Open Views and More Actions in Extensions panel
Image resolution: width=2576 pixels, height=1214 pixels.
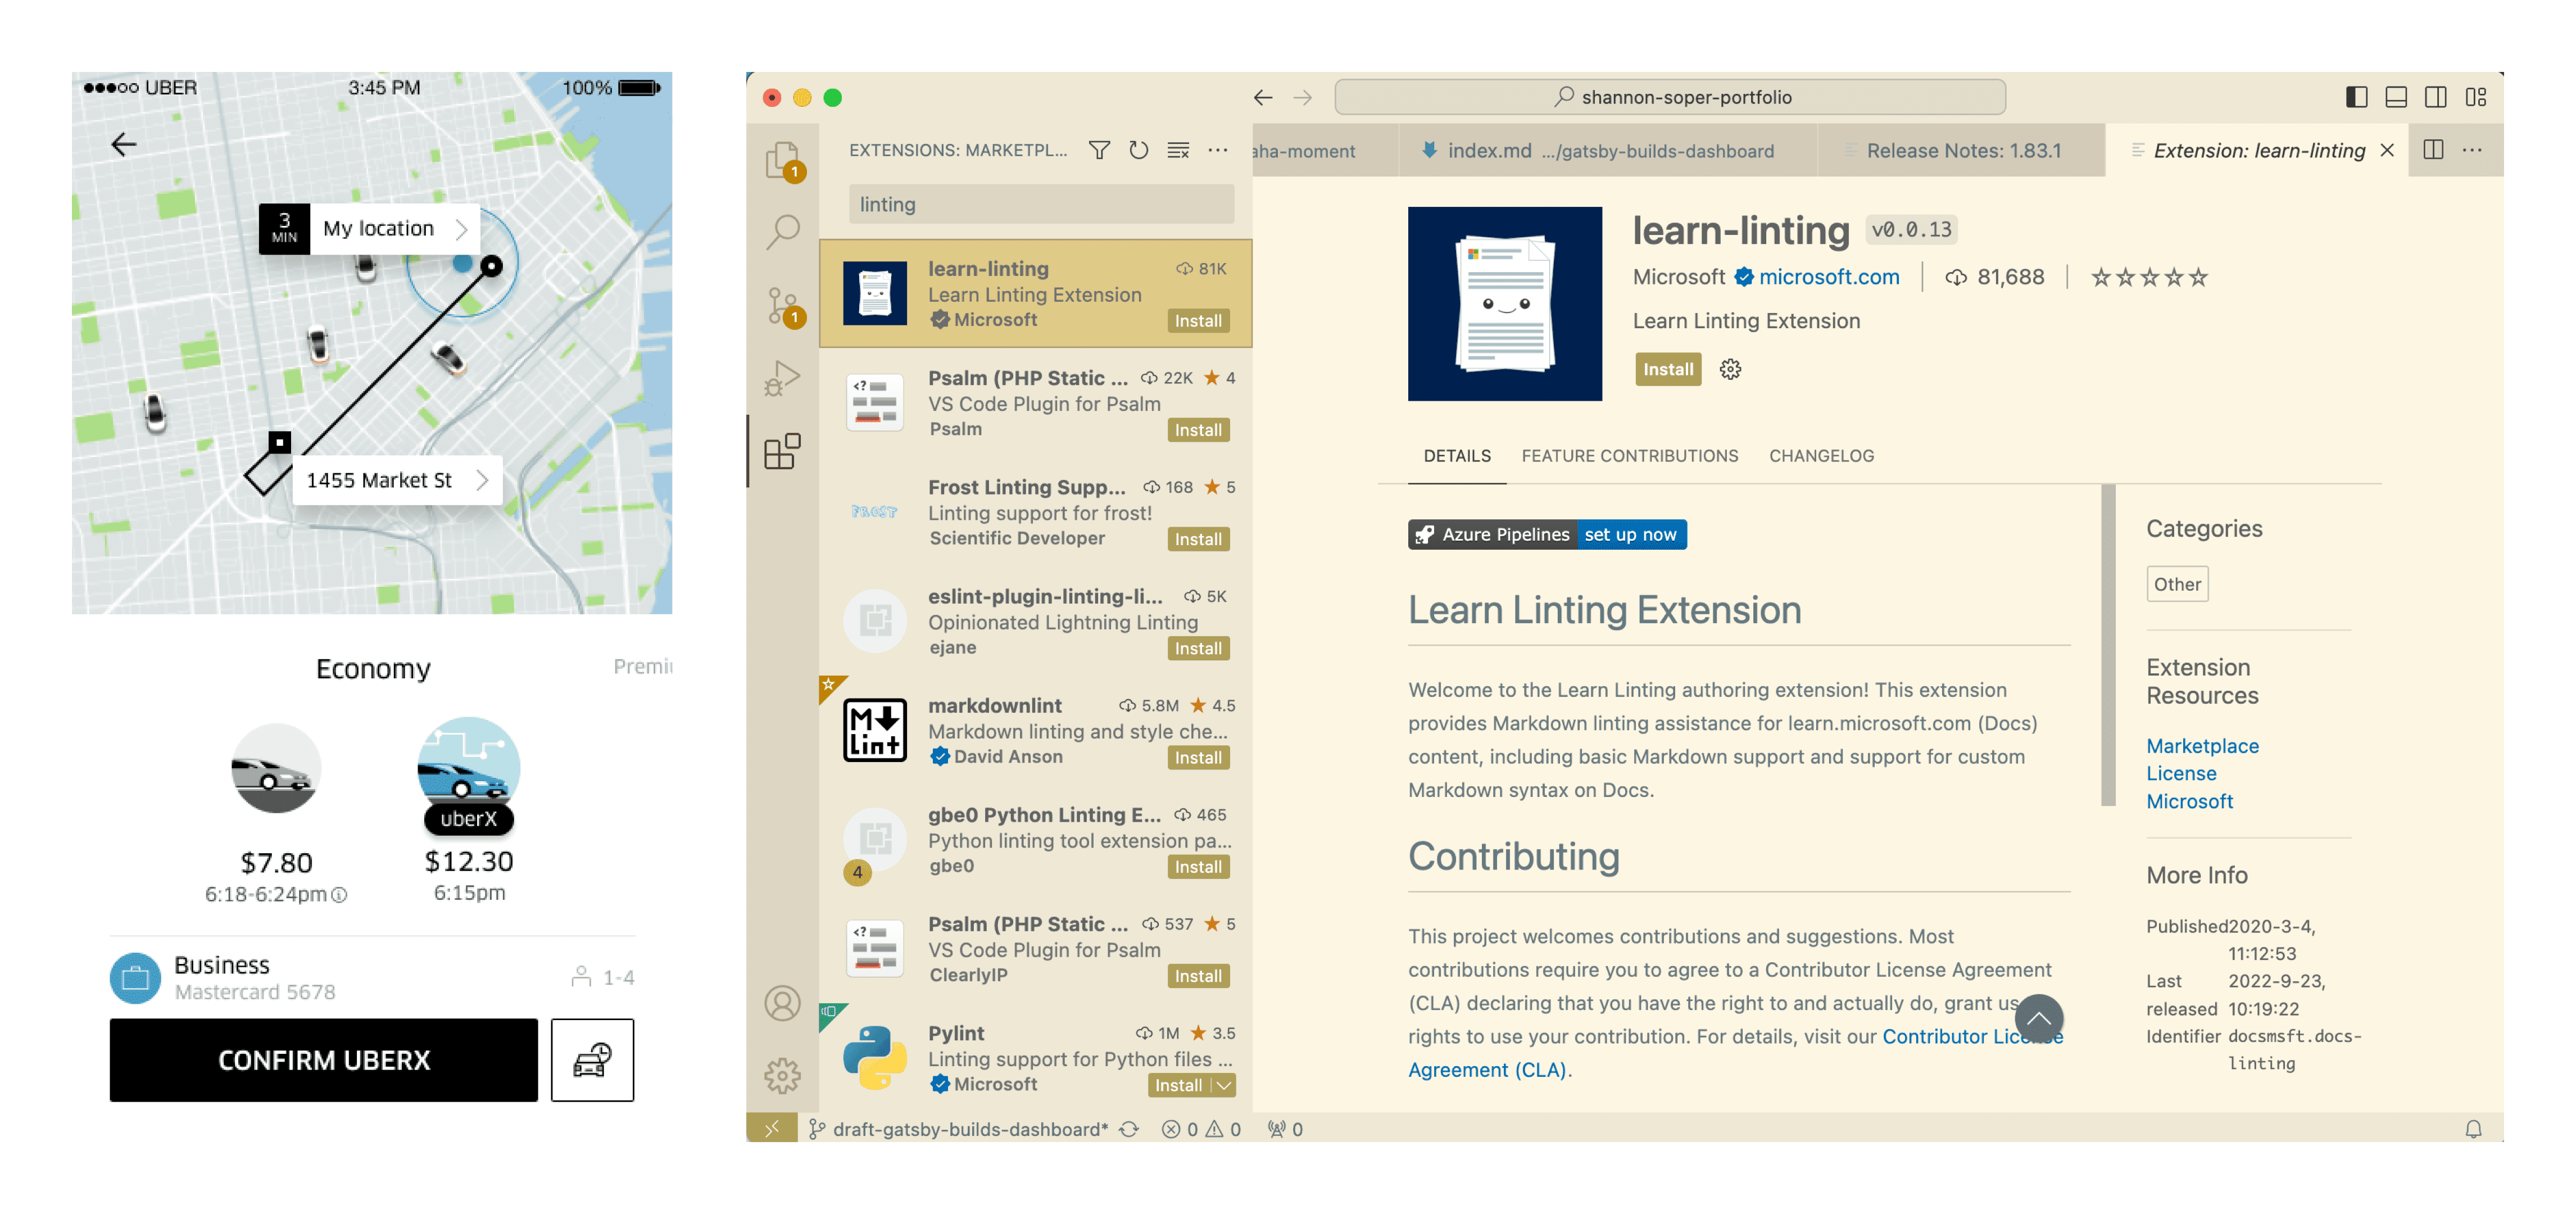point(1217,150)
